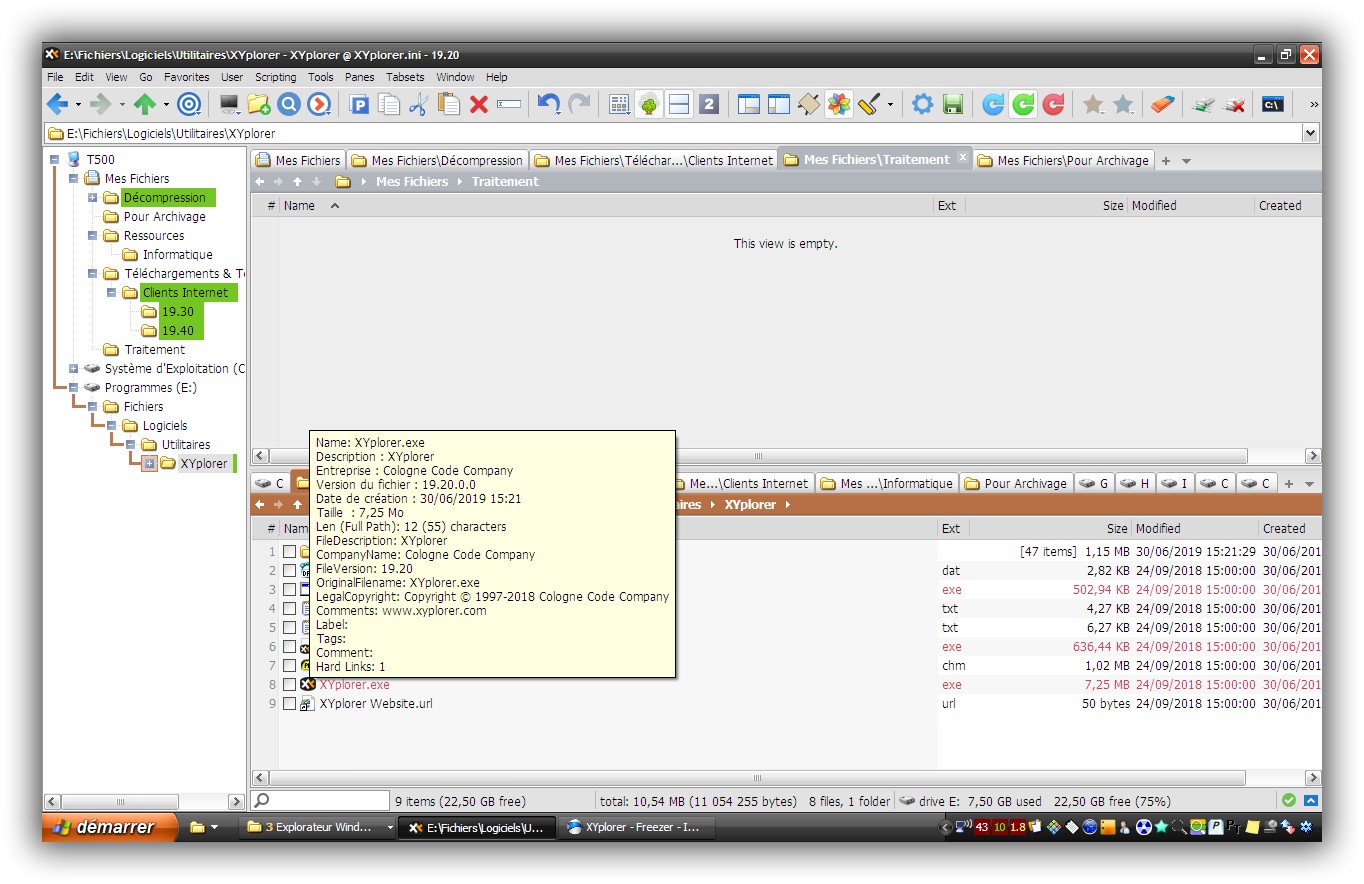Click the red Delete X icon
This screenshot has width=1364, height=884.
(479, 103)
